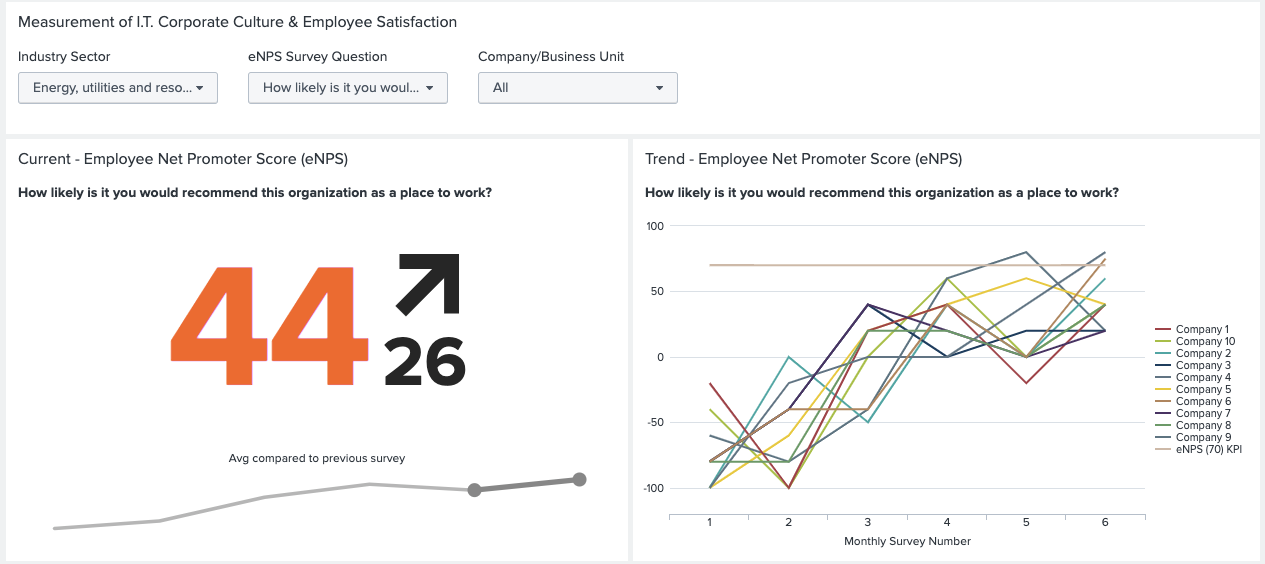Click Company 10 legend entry
This screenshot has width=1265, height=564.
coord(1205,342)
